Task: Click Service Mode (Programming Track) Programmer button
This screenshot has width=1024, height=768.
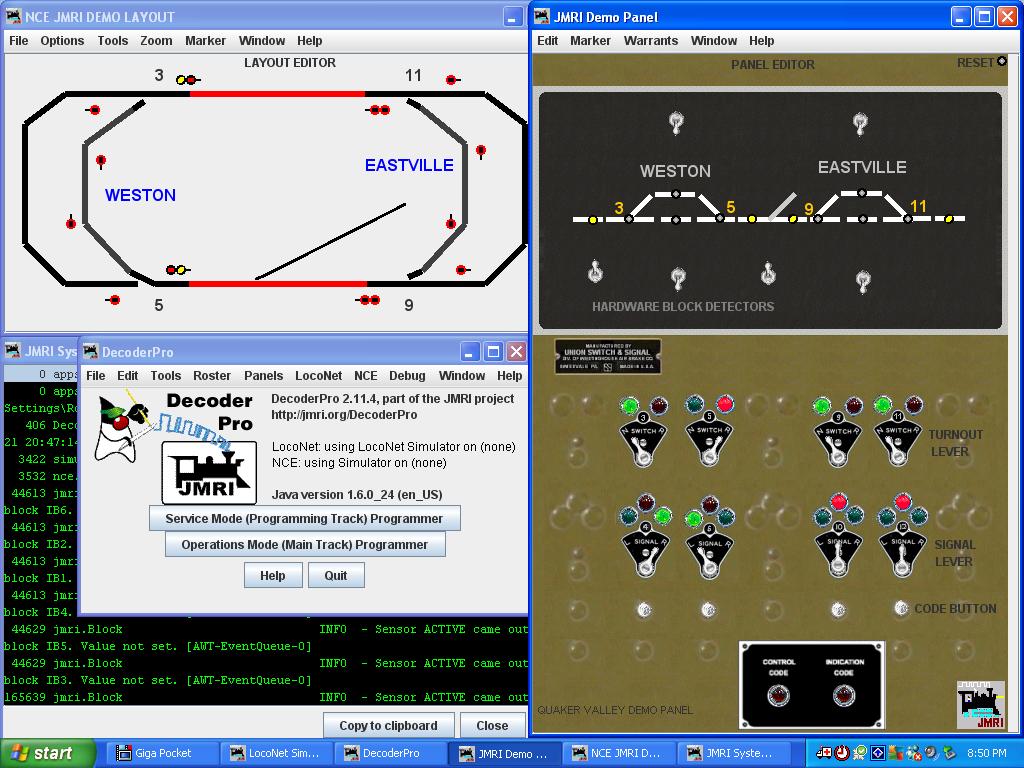Action: pyautogui.click(x=304, y=519)
